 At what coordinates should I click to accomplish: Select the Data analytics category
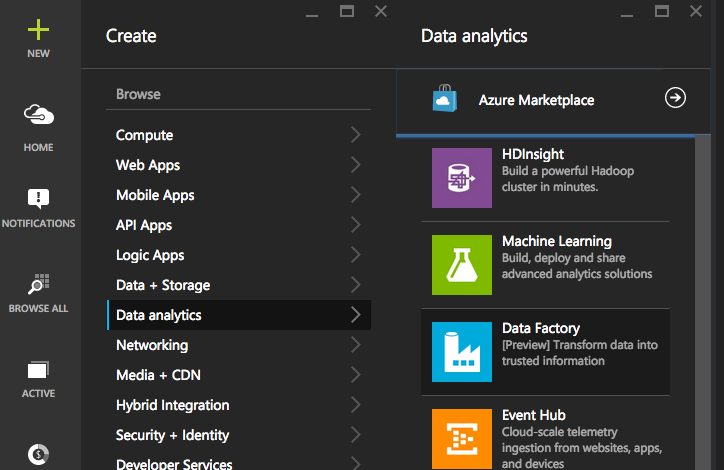[x=239, y=315]
